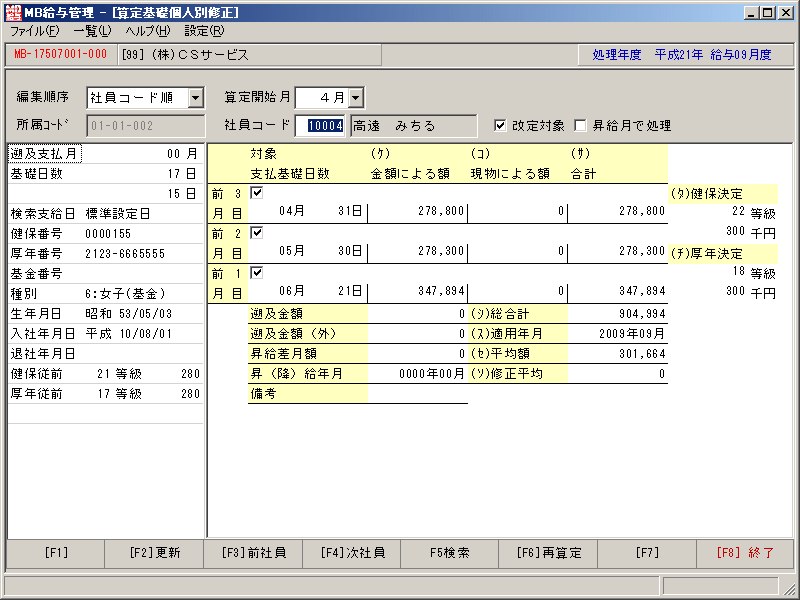The width and height of the screenshot is (800, 600).
Task: Go to next employee with [F4]次社員
Action: pyautogui.click(x=352, y=553)
